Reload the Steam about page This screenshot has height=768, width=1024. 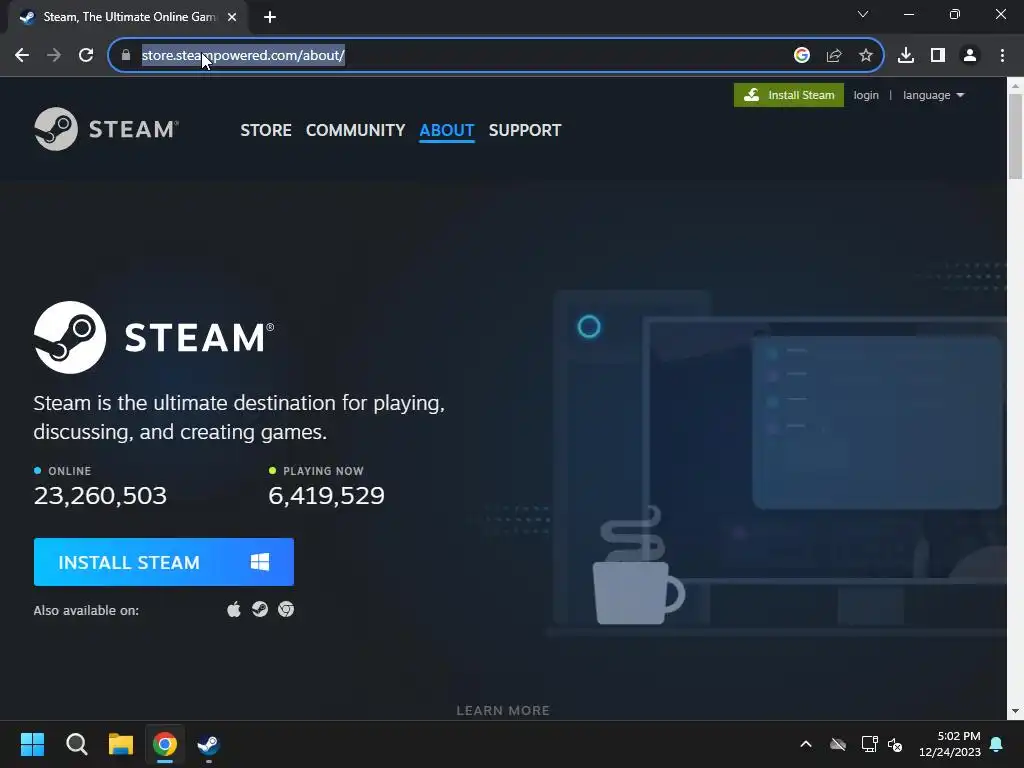click(x=86, y=56)
